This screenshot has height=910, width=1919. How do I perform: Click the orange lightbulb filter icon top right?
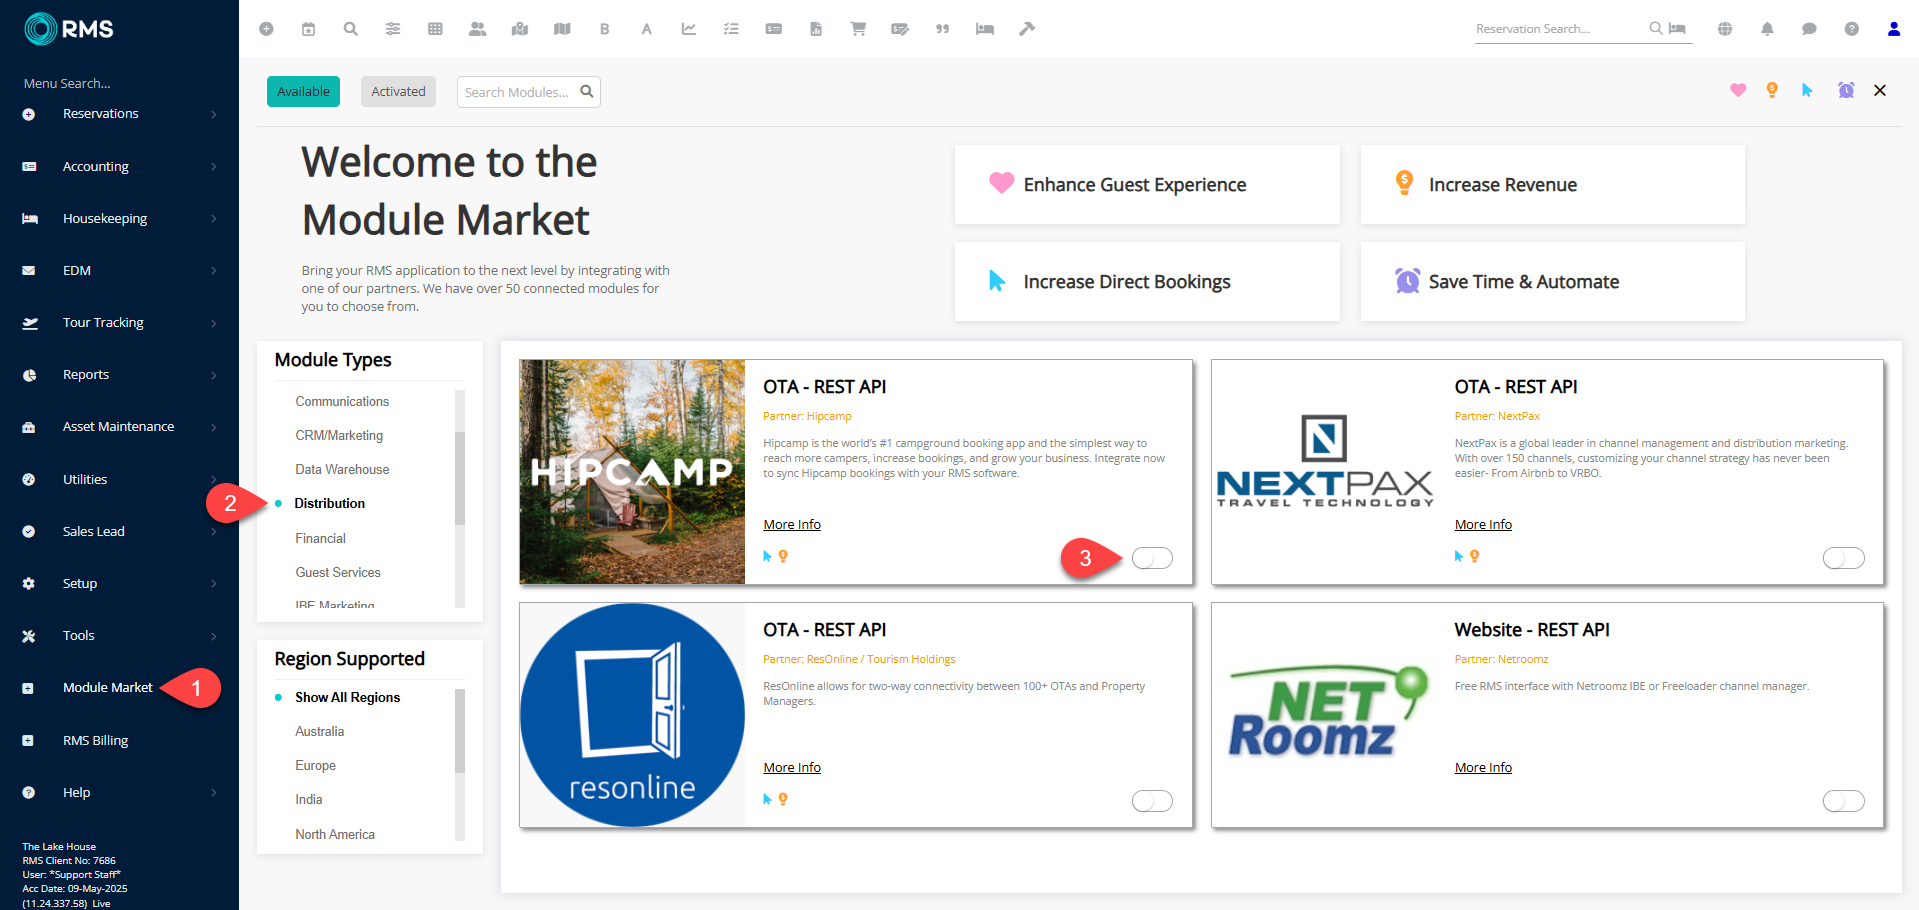click(1772, 90)
